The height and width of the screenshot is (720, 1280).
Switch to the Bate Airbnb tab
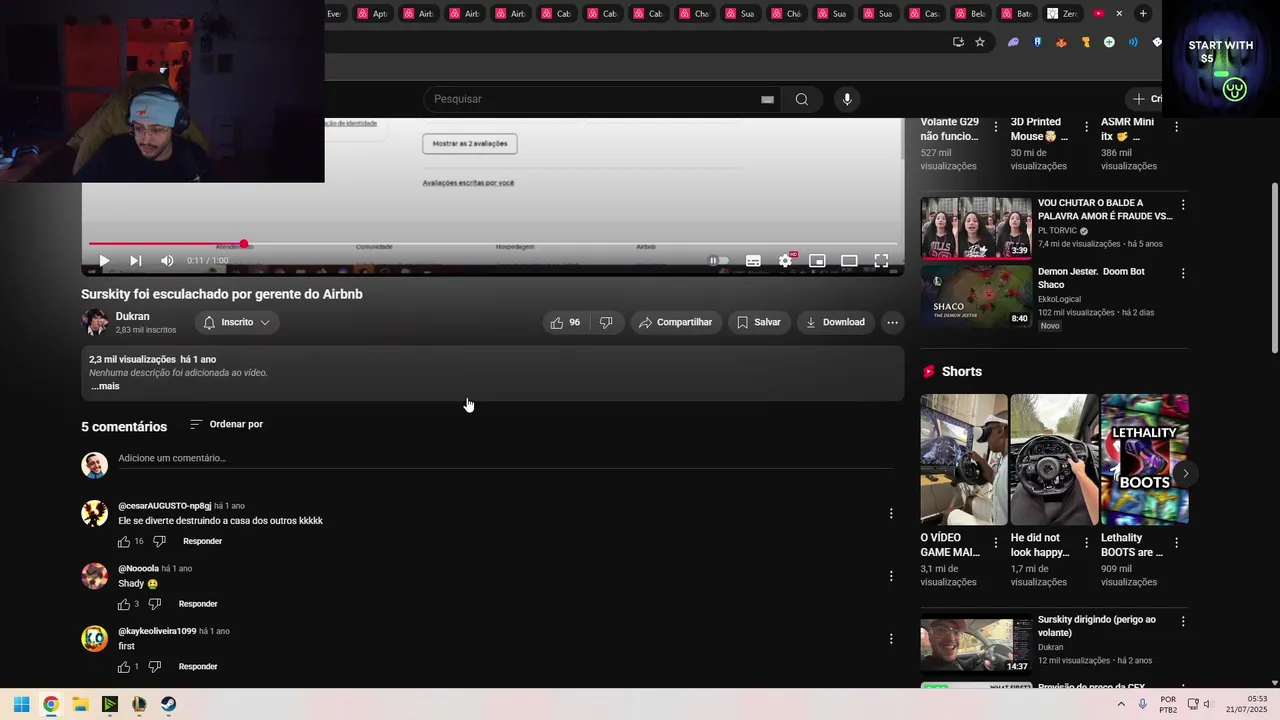(x=1016, y=14)
